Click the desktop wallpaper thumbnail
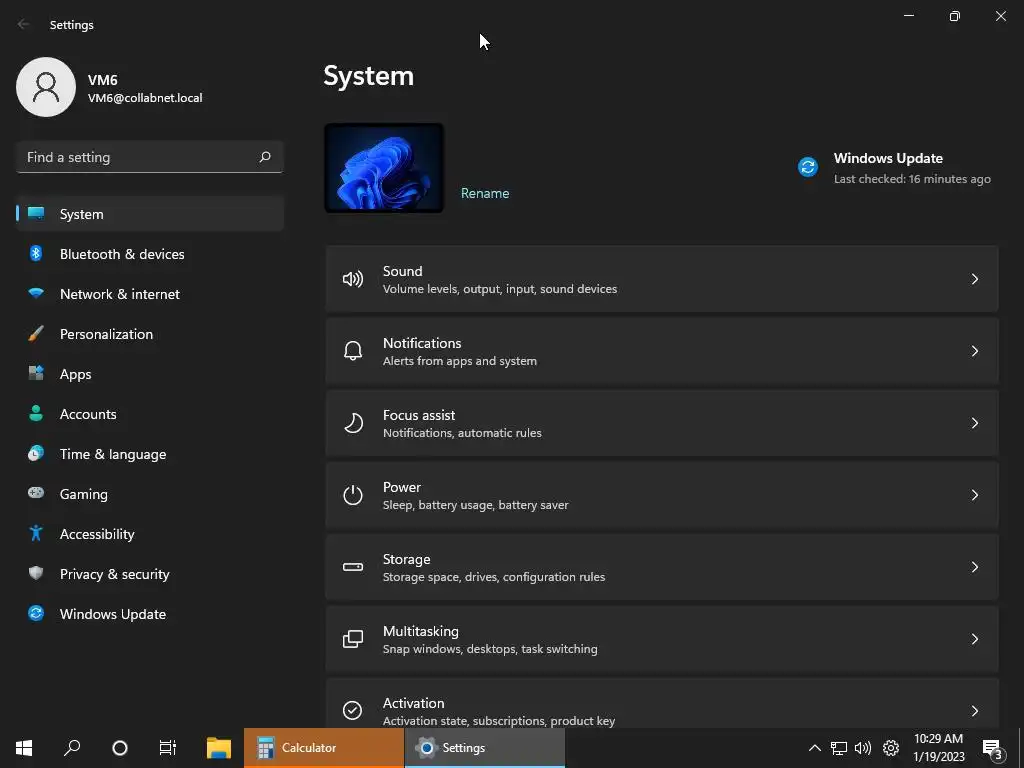 tap(384, 168)
